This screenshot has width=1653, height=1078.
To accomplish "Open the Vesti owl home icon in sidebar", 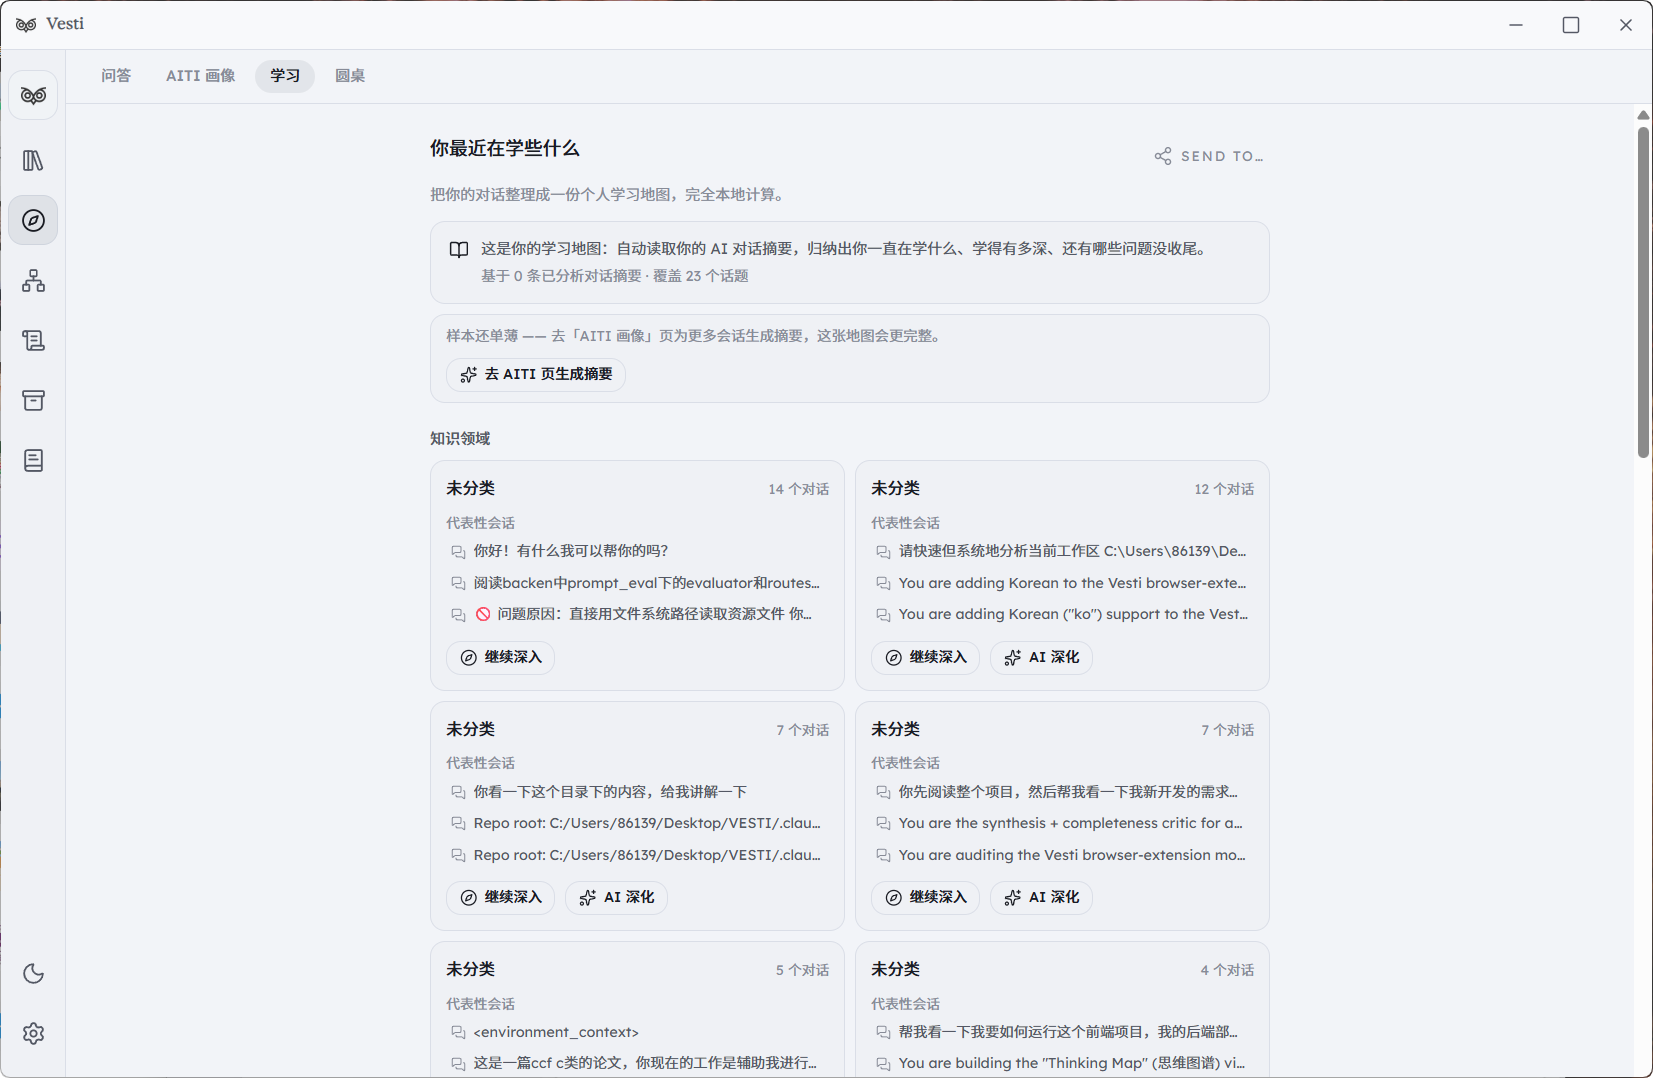I will (33, 95).
